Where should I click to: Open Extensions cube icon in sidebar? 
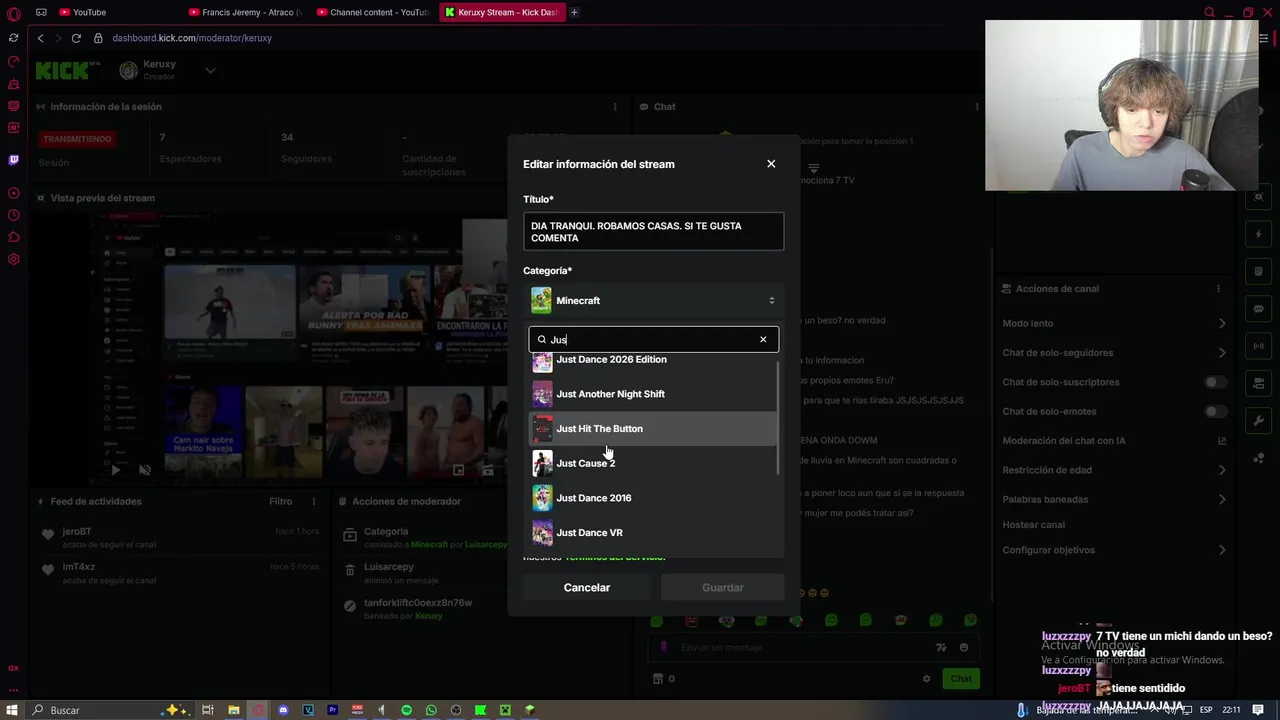coord(13,237)
